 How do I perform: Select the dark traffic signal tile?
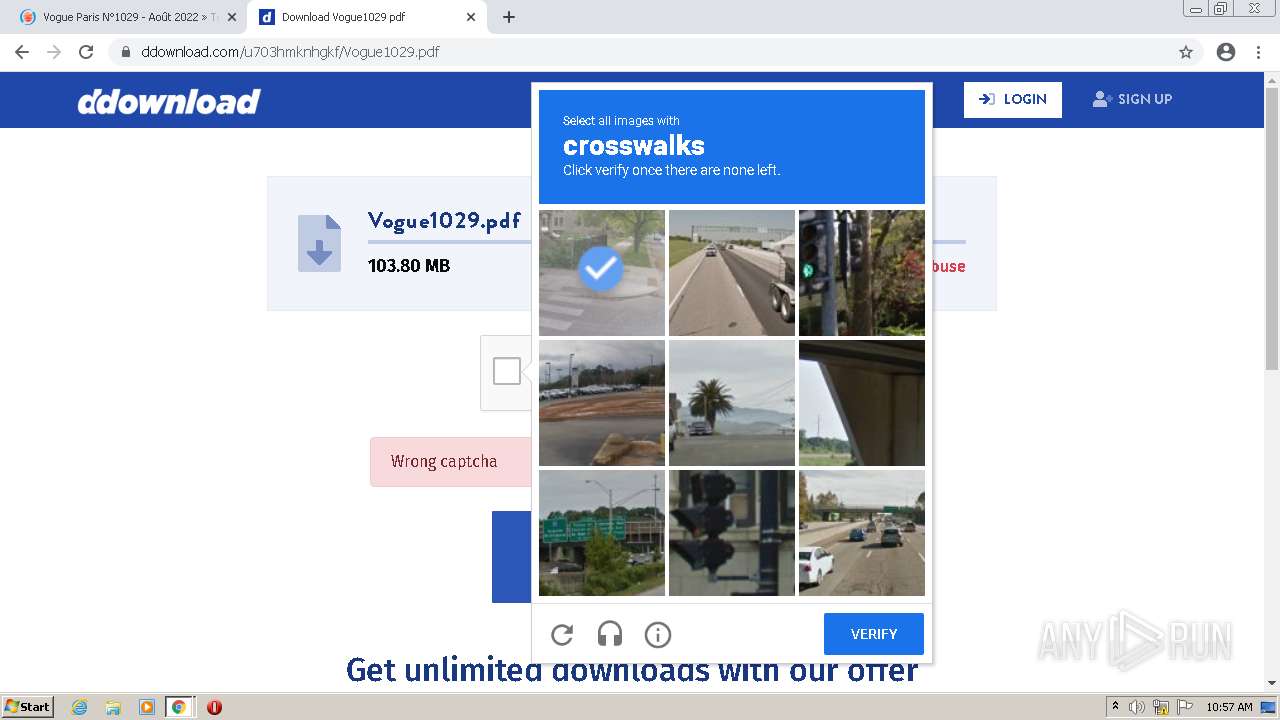click(x=732, y=533)
